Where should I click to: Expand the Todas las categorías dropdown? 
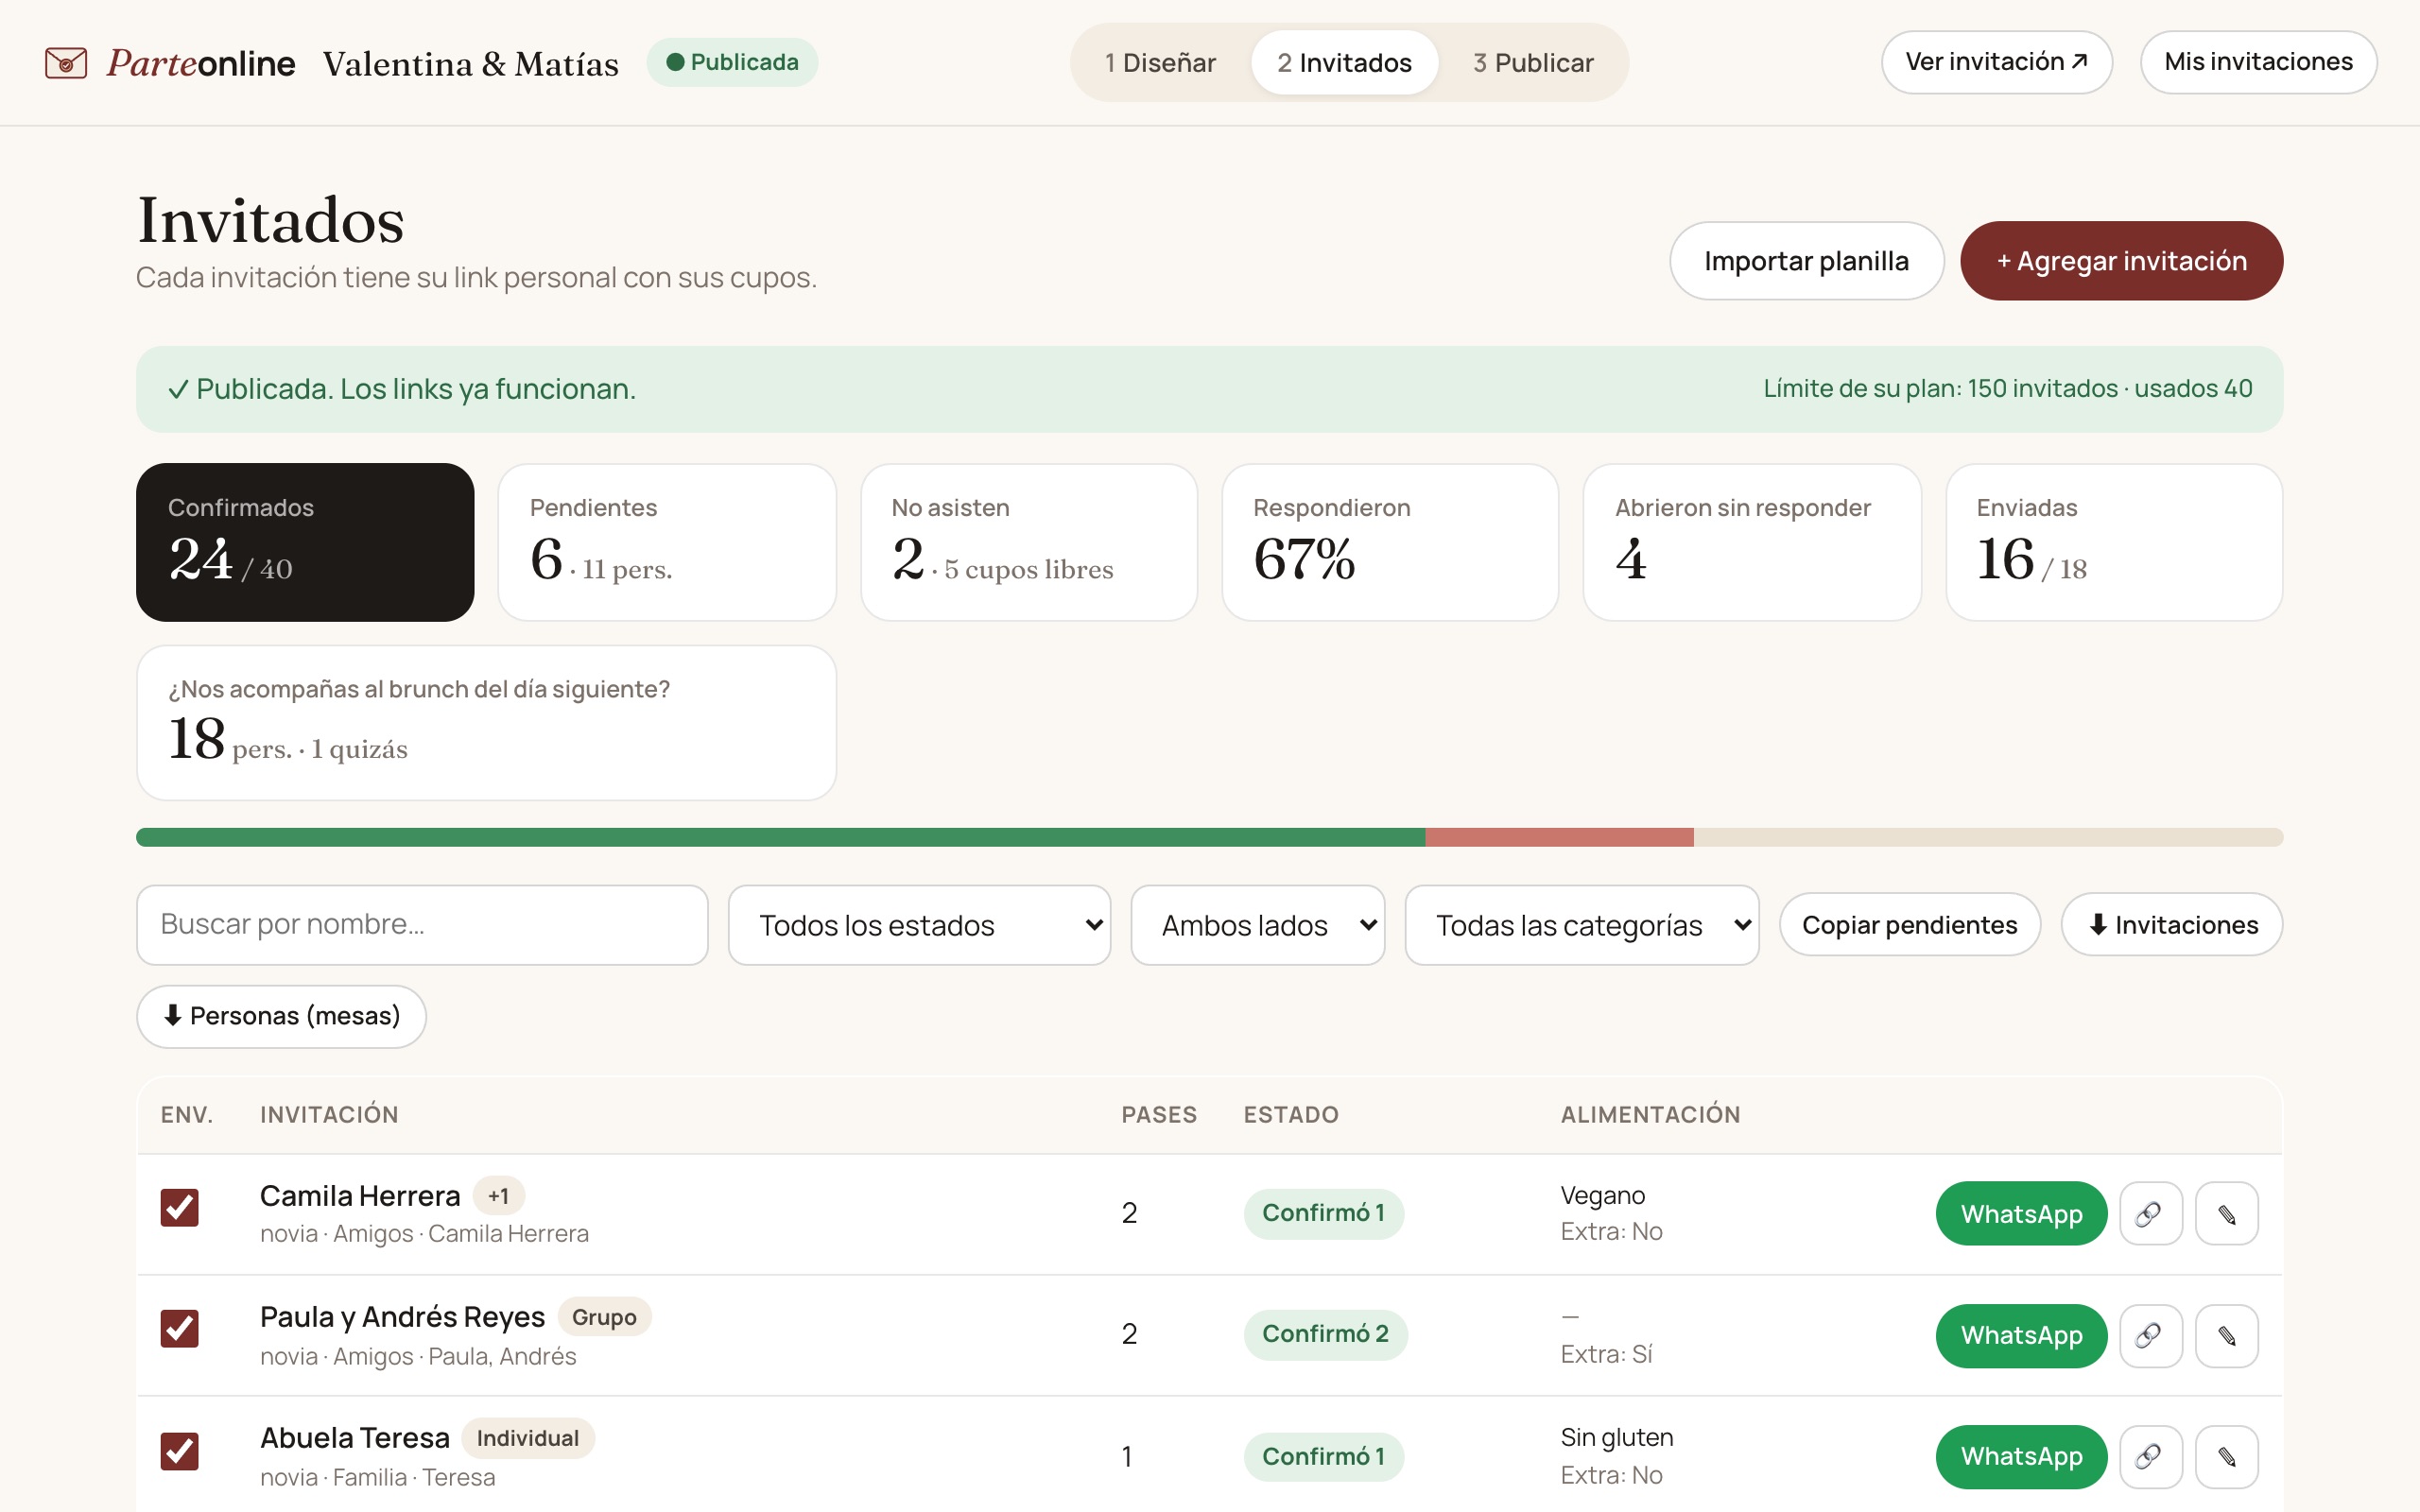pos(1581,925)
